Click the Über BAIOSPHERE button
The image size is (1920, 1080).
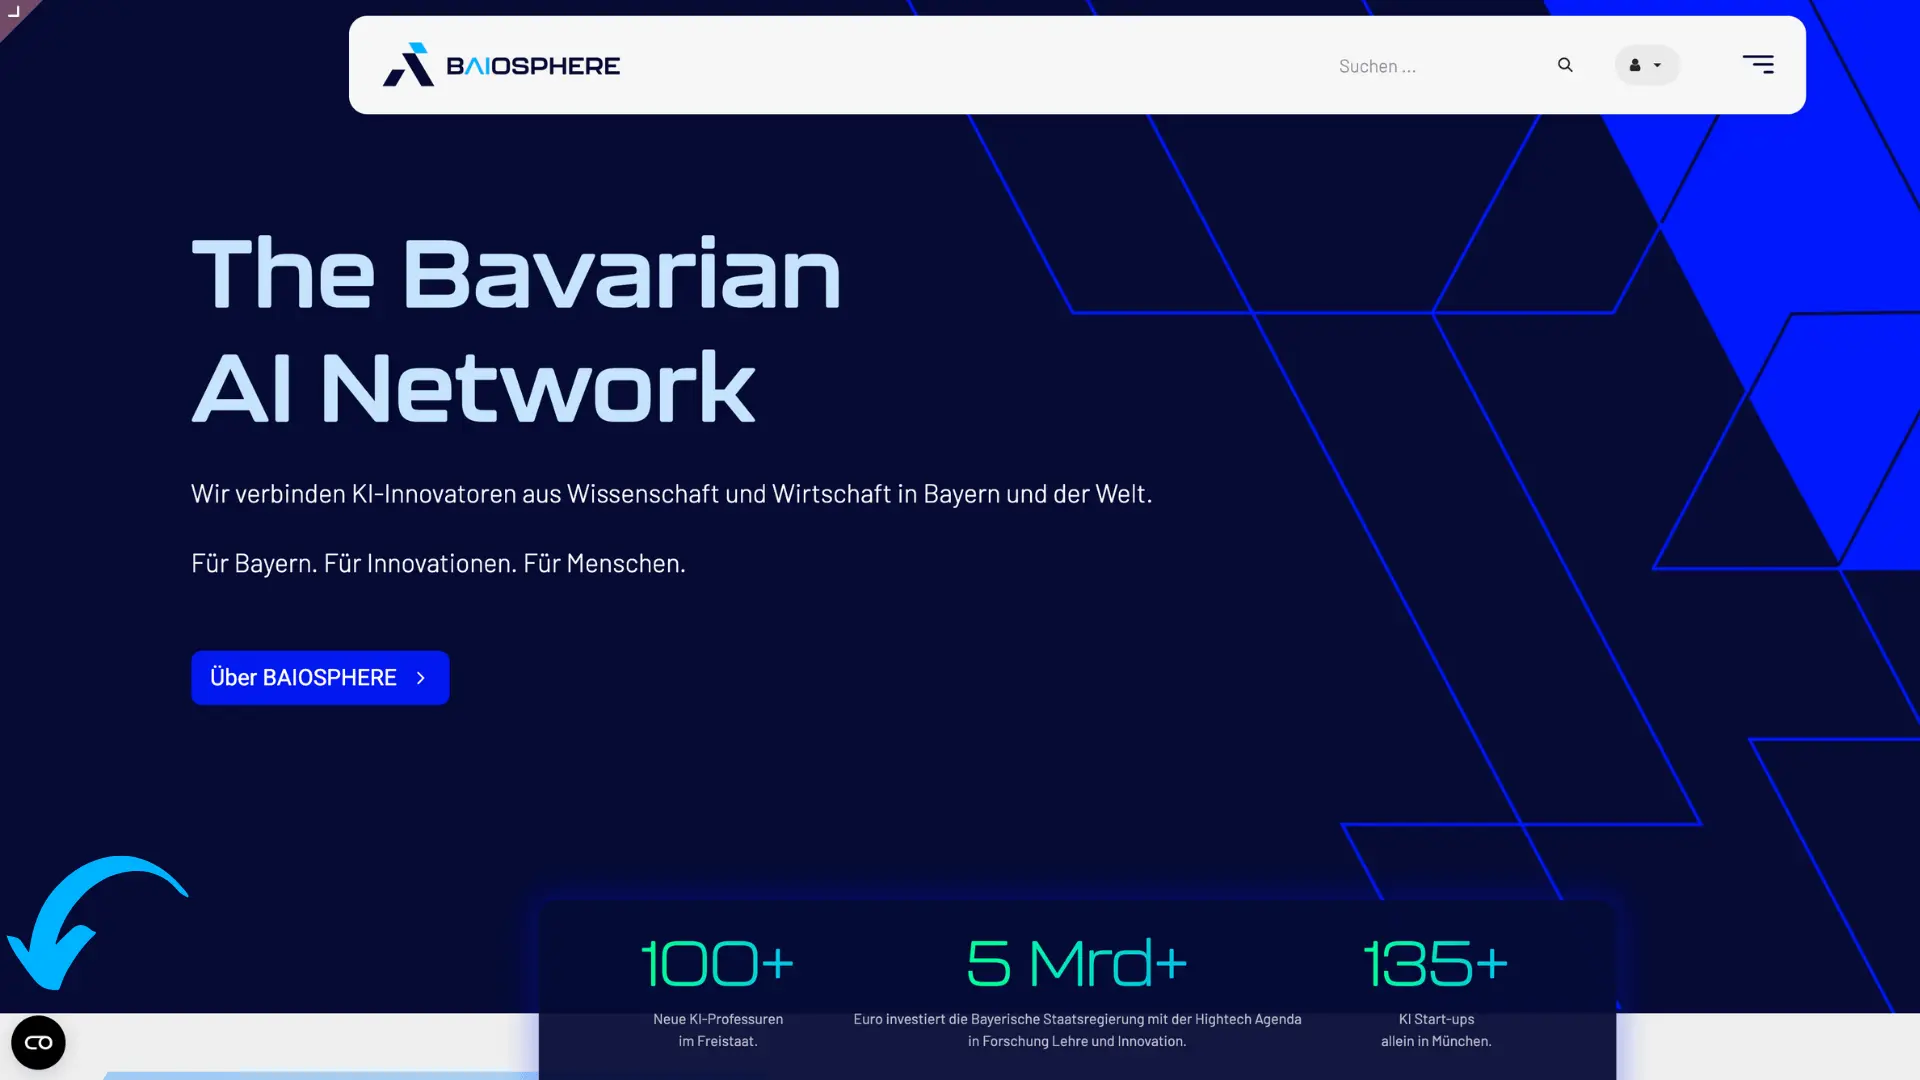point(320,678)
